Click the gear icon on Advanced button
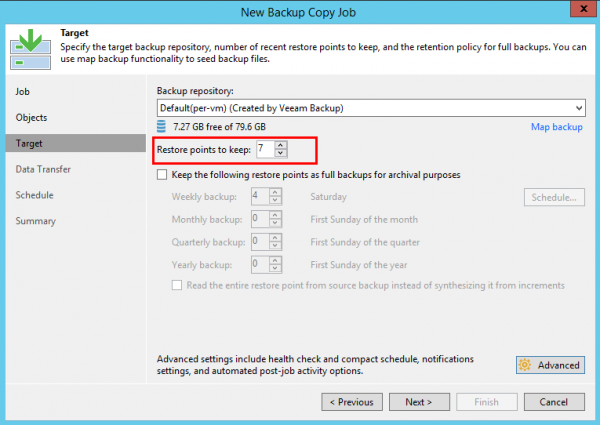The height and width of the screenshot is (425, 600). (x=525, y=365)
